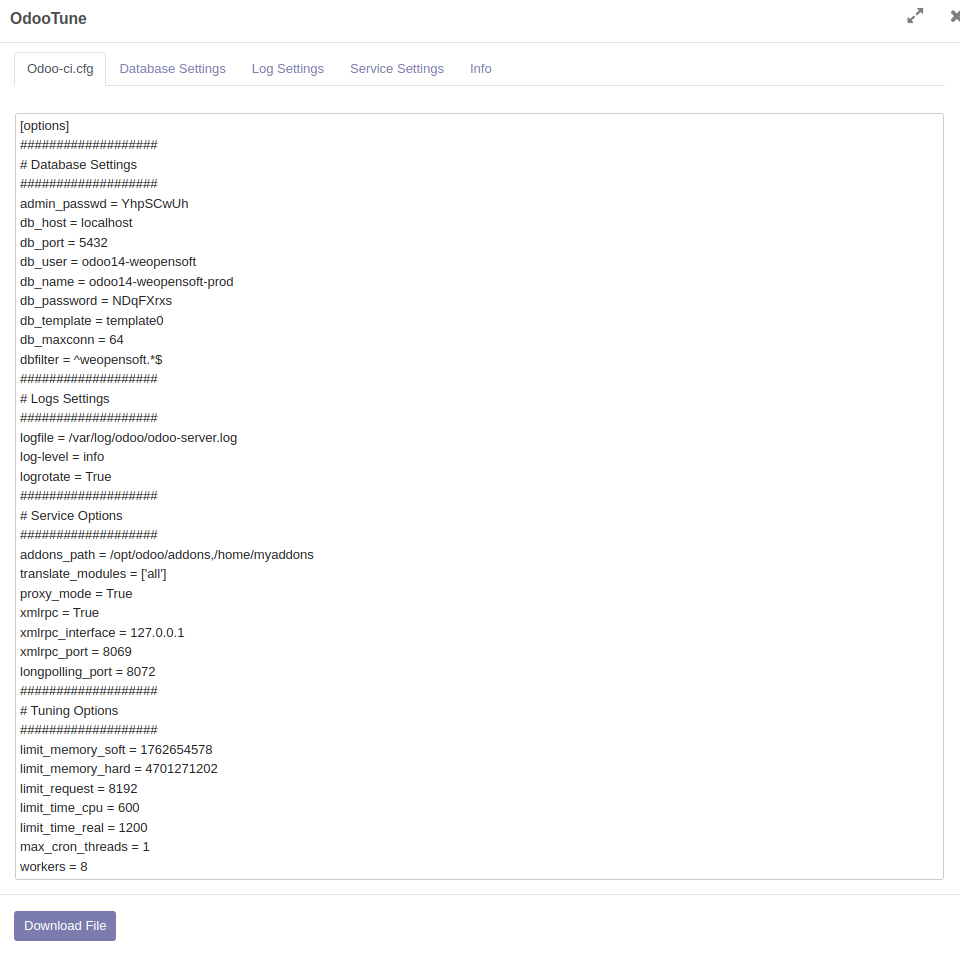Click the workers = 8 line
The width and height of the screenshot is (960, 955).
click(54, 867)
